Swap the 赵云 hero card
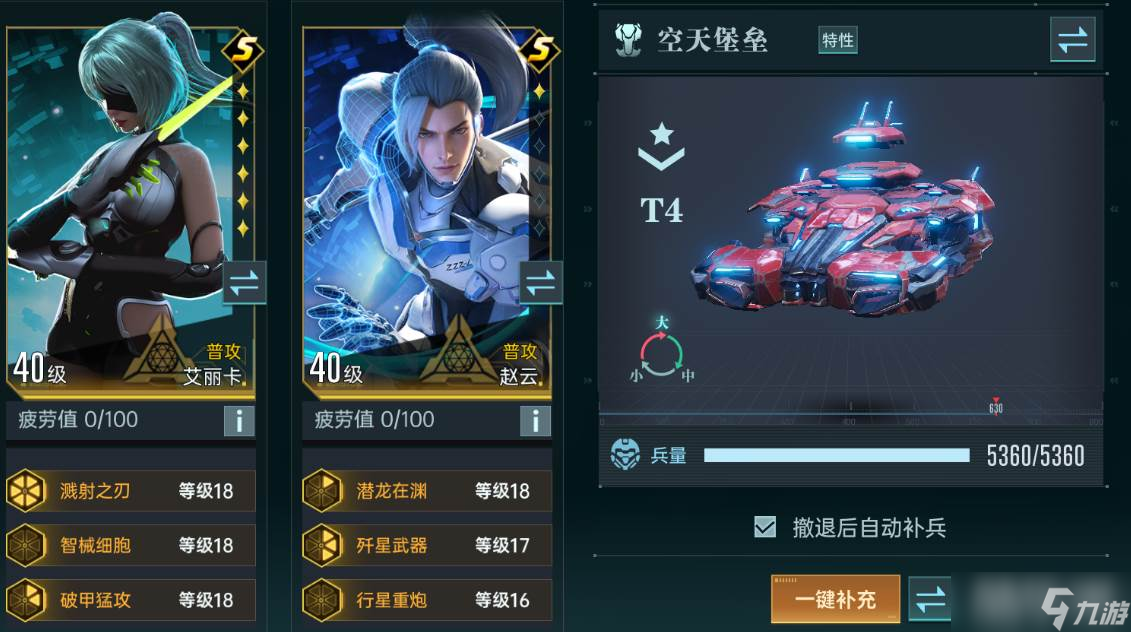The width and height of the screenshot is (1131, 632). [541, 283]
